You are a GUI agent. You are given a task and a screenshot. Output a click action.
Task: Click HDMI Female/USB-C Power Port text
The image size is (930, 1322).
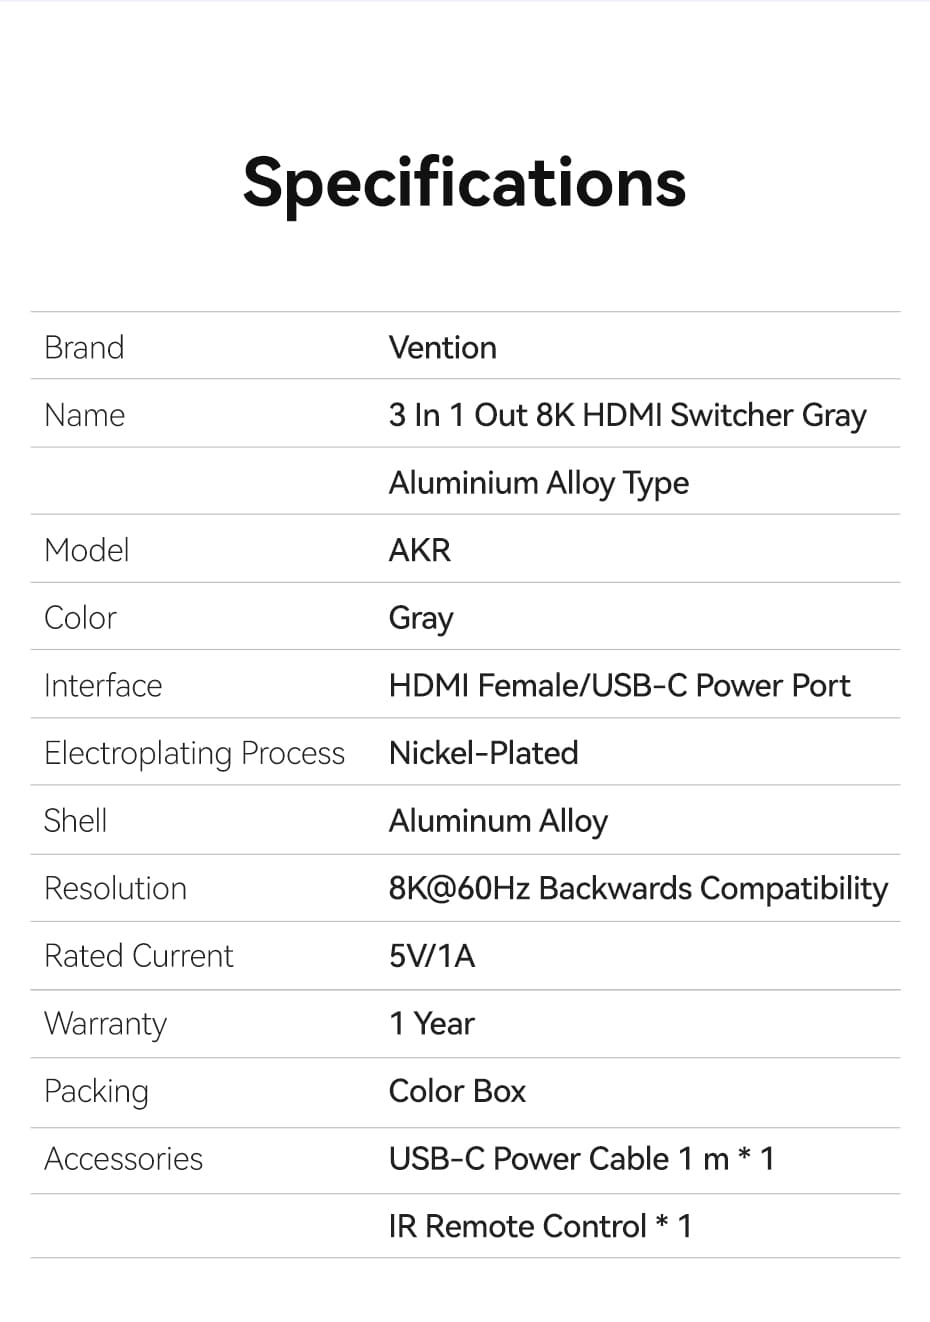point(619,686)
